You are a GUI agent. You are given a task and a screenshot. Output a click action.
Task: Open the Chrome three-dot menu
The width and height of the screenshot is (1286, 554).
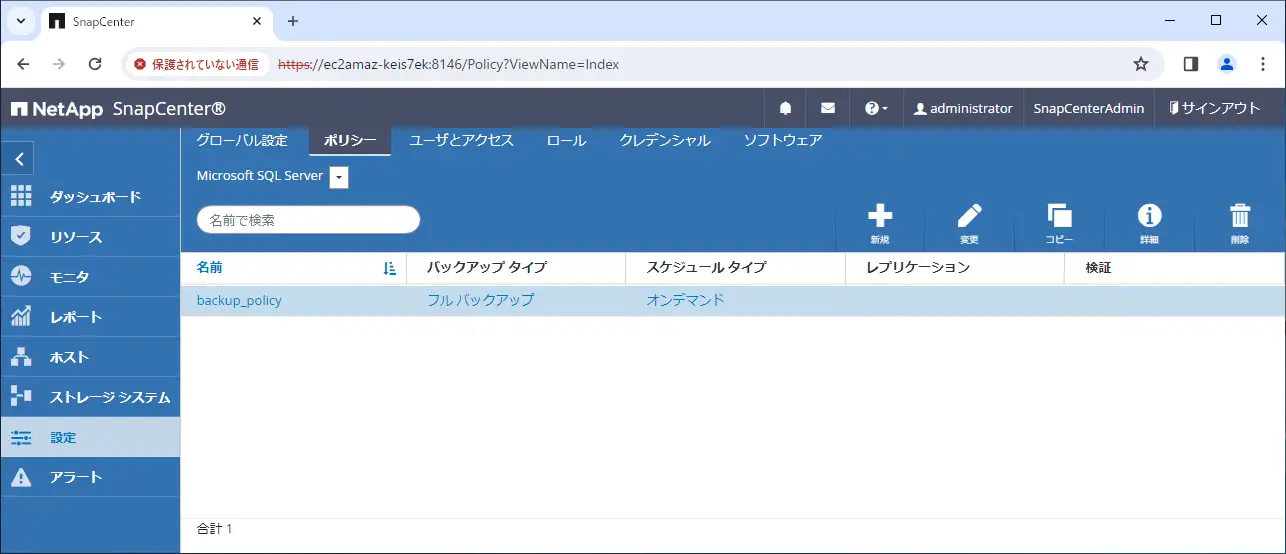coord(1262,64)
